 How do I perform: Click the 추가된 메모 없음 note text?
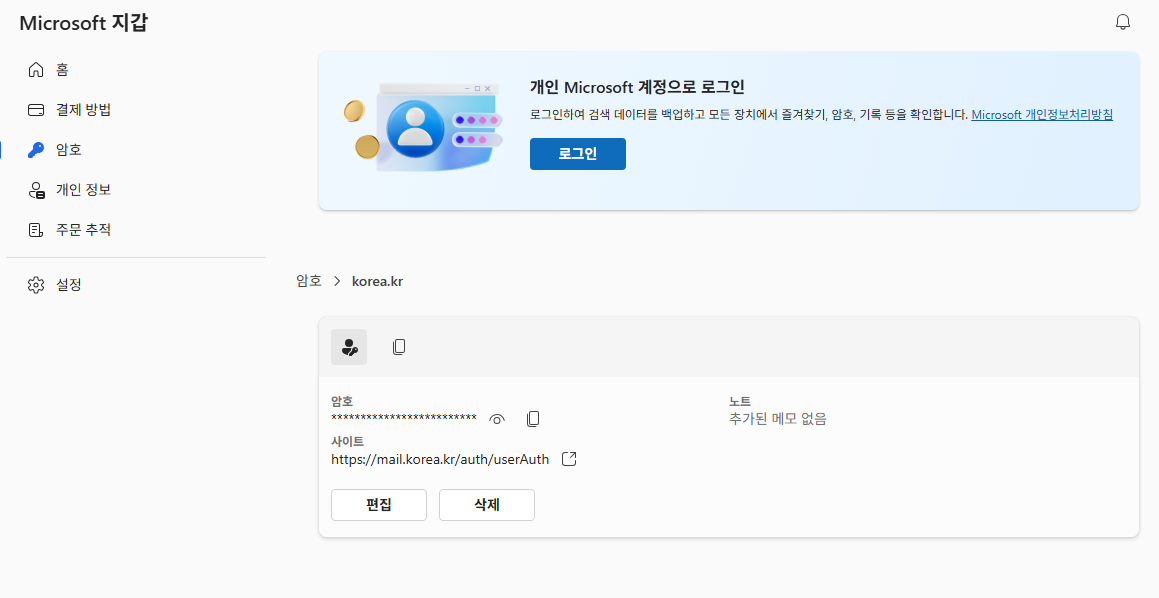778,418
